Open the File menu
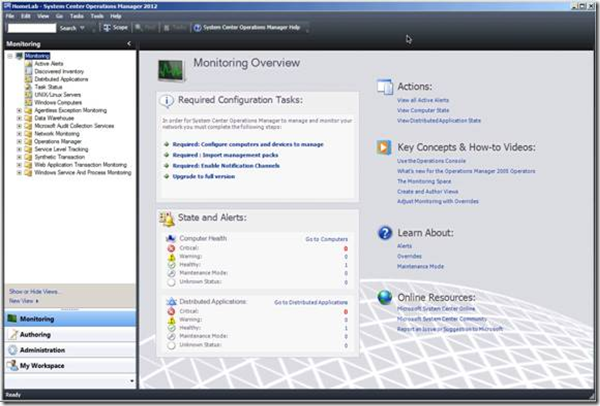 [x=10, y=16]
